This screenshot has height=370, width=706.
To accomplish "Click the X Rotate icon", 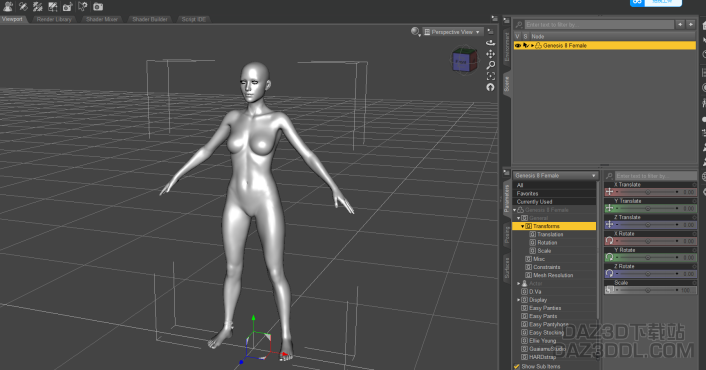I will point(609,241).
